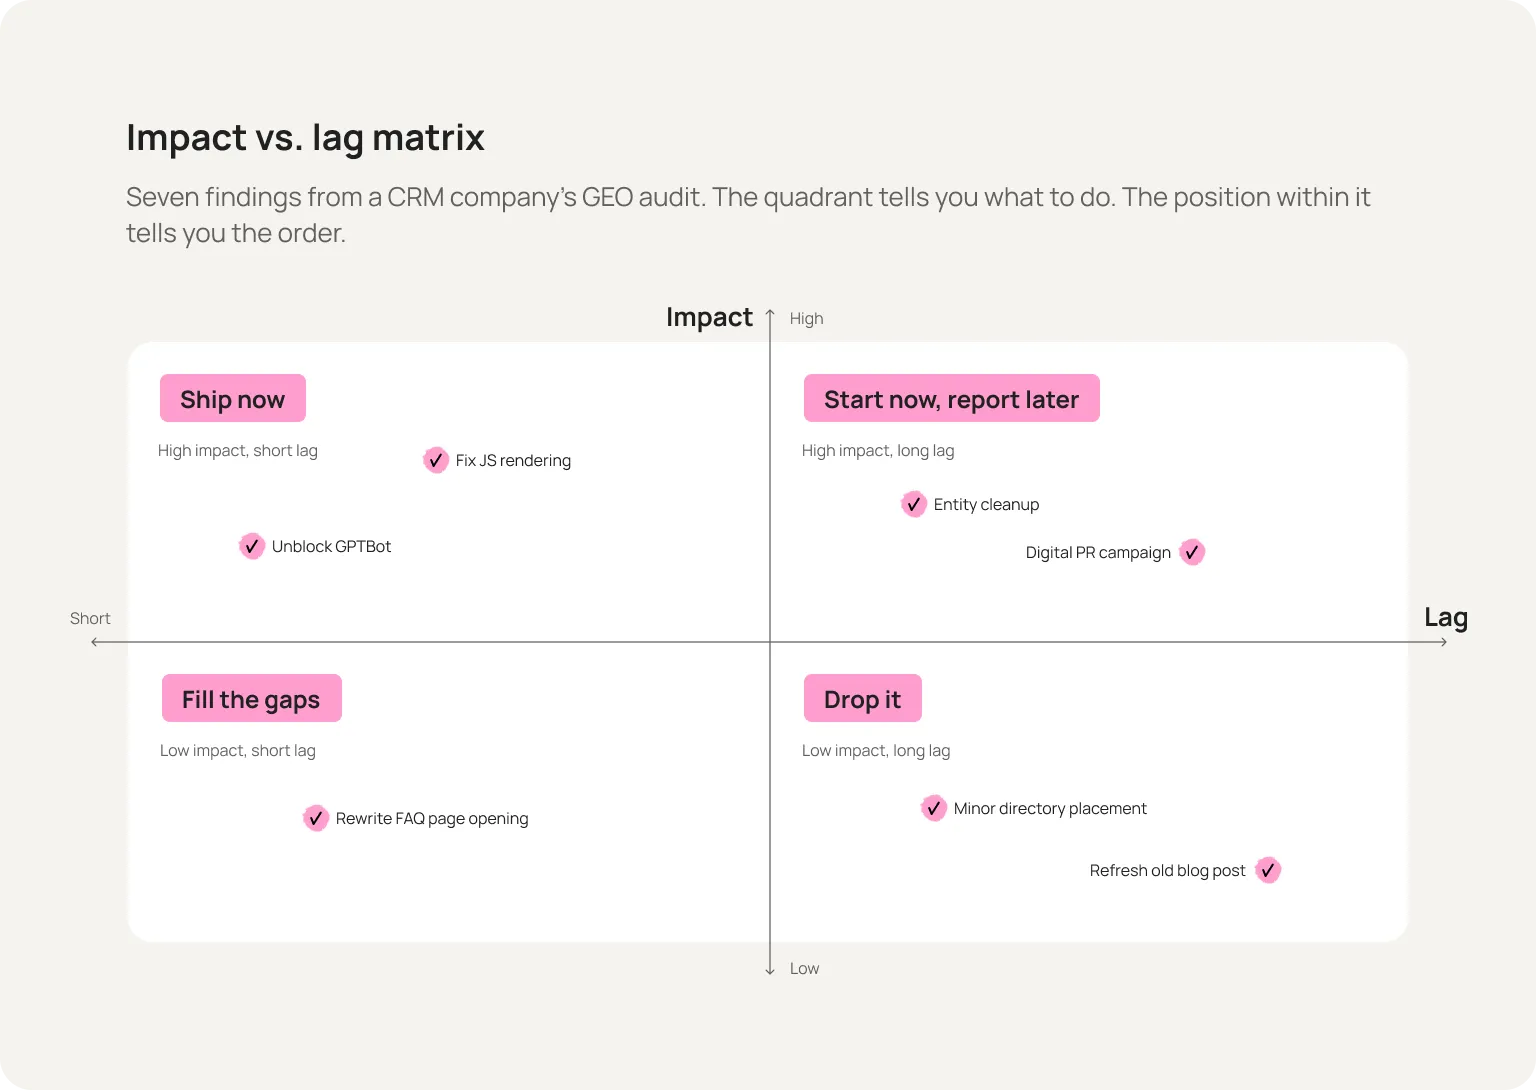Click the Impact vs. lag matrix heading

click(x=305, y=138)
